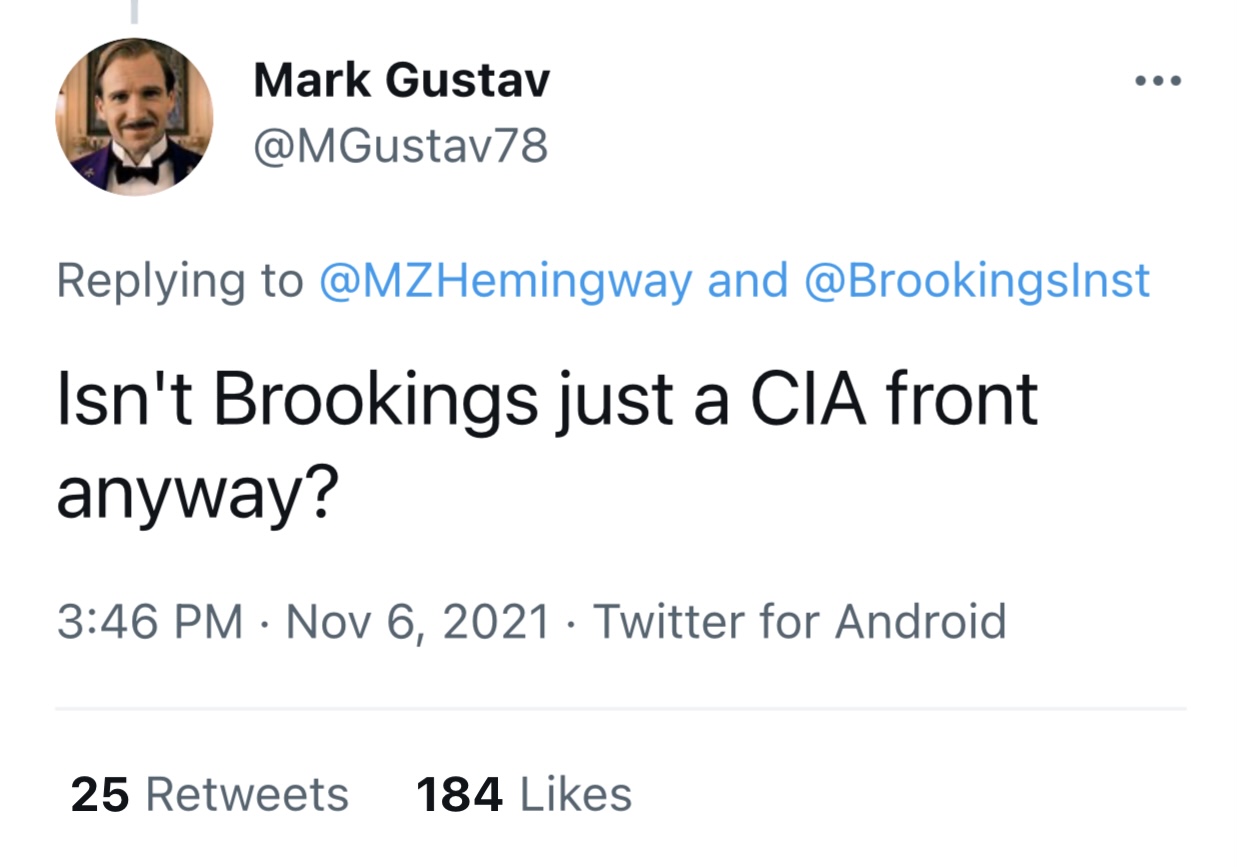View the list of 25 Retweets
This screenshot has height=867, width=1239.
(x=210, y=795)
